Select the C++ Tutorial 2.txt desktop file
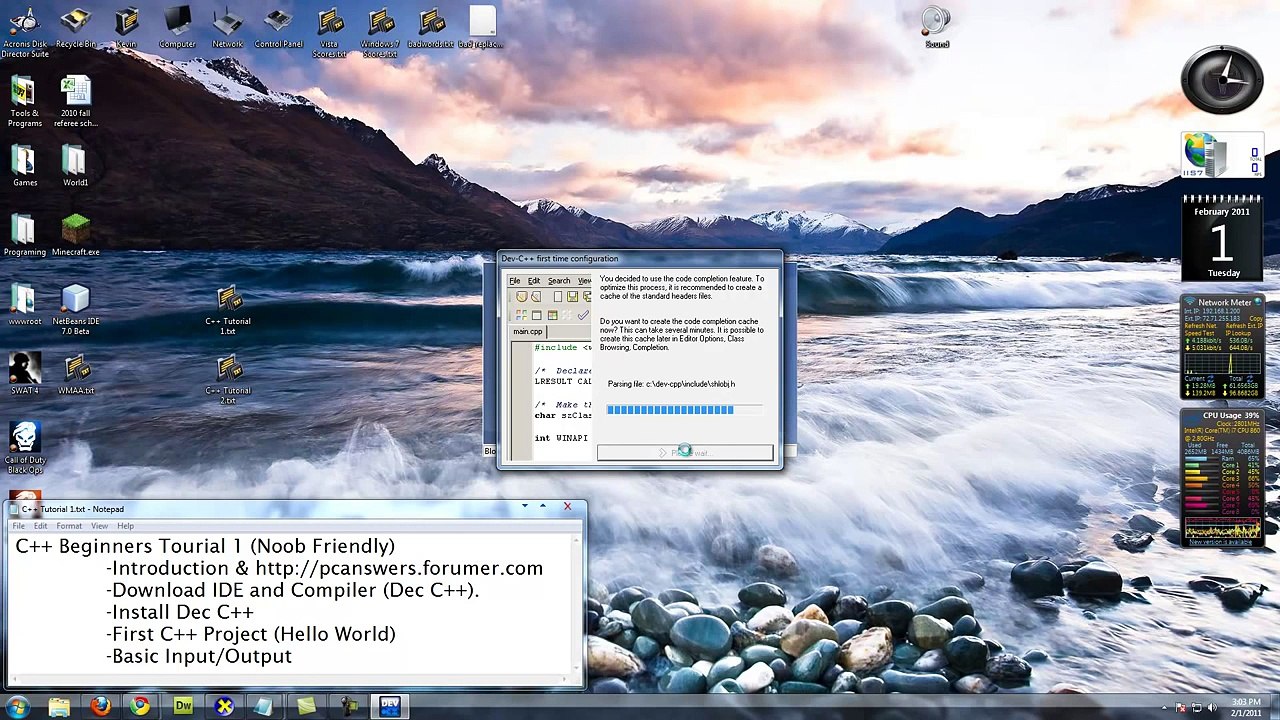 [x=228, y=380]
